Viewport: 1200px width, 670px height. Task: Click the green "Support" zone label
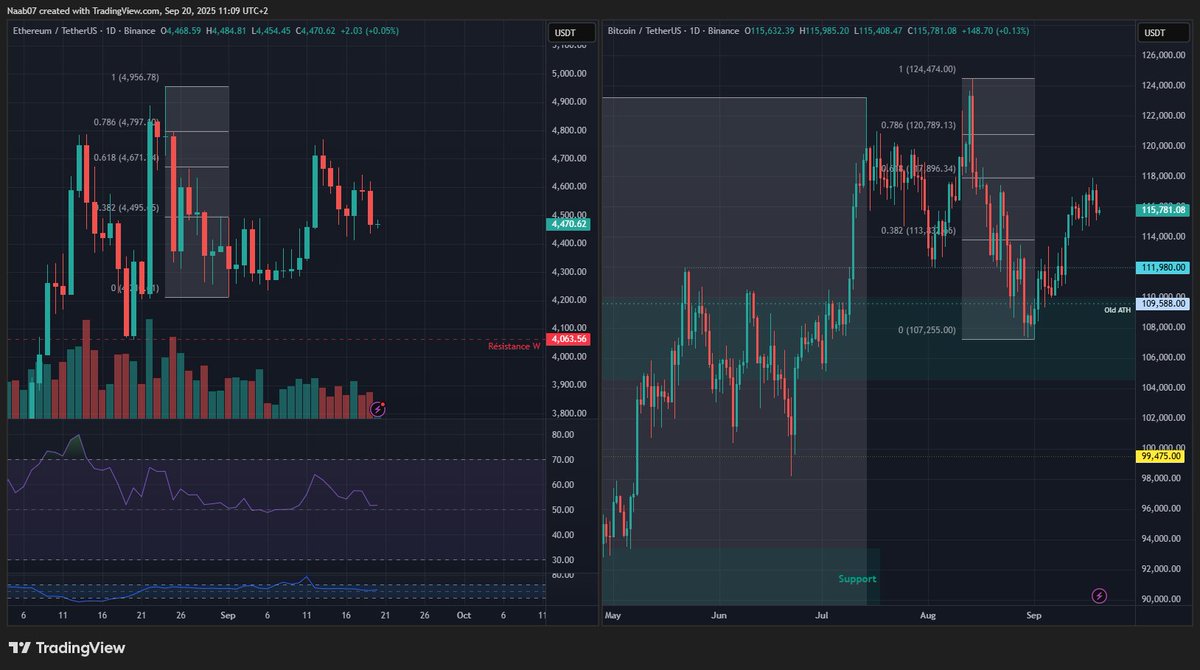click(x=857, y=579)
